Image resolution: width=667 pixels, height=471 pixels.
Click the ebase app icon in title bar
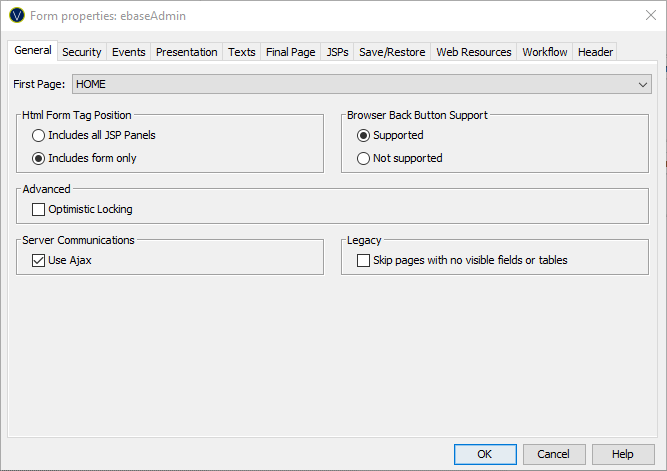point(16,16)
